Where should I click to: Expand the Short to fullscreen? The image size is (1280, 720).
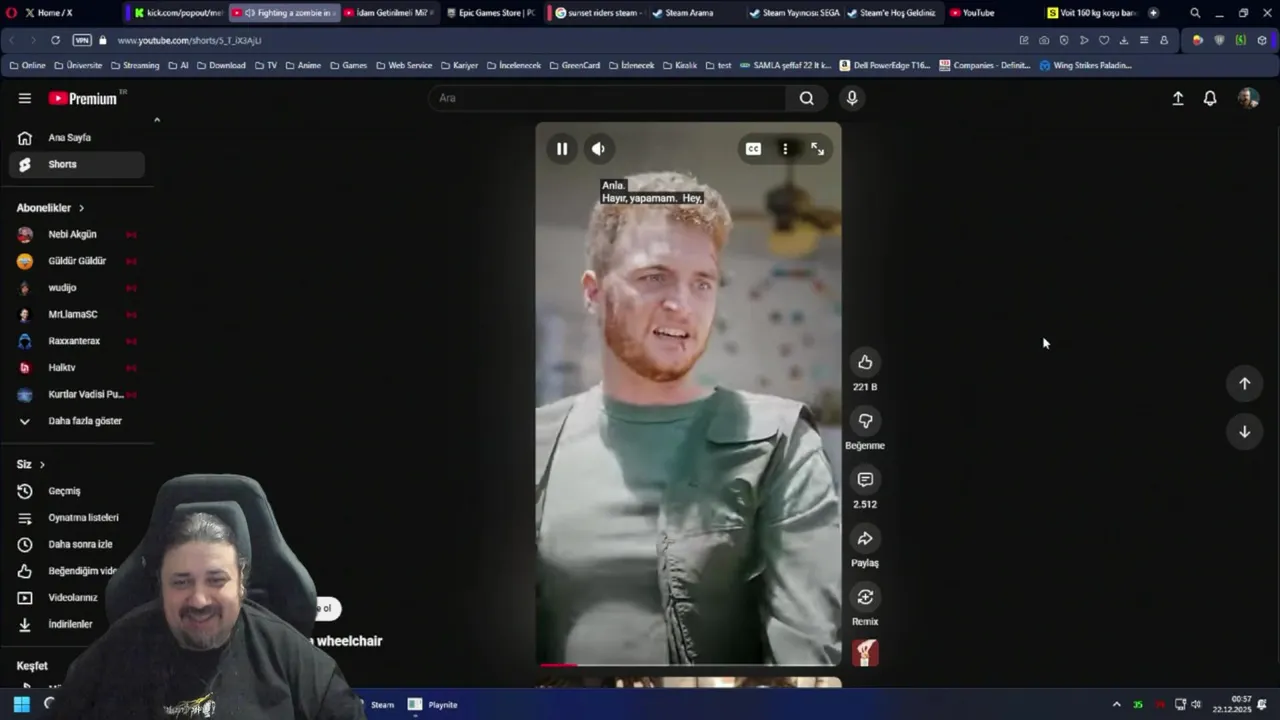pyautogui.click(x=817, y=149)
